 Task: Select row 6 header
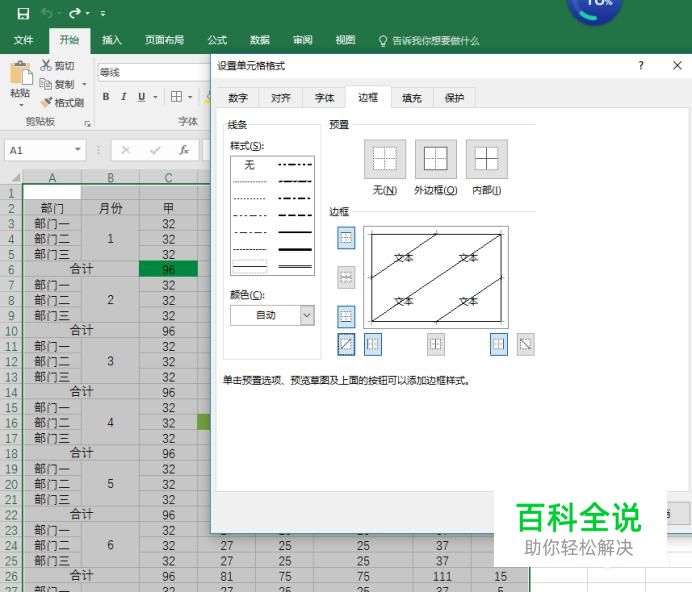click(11, 269)
